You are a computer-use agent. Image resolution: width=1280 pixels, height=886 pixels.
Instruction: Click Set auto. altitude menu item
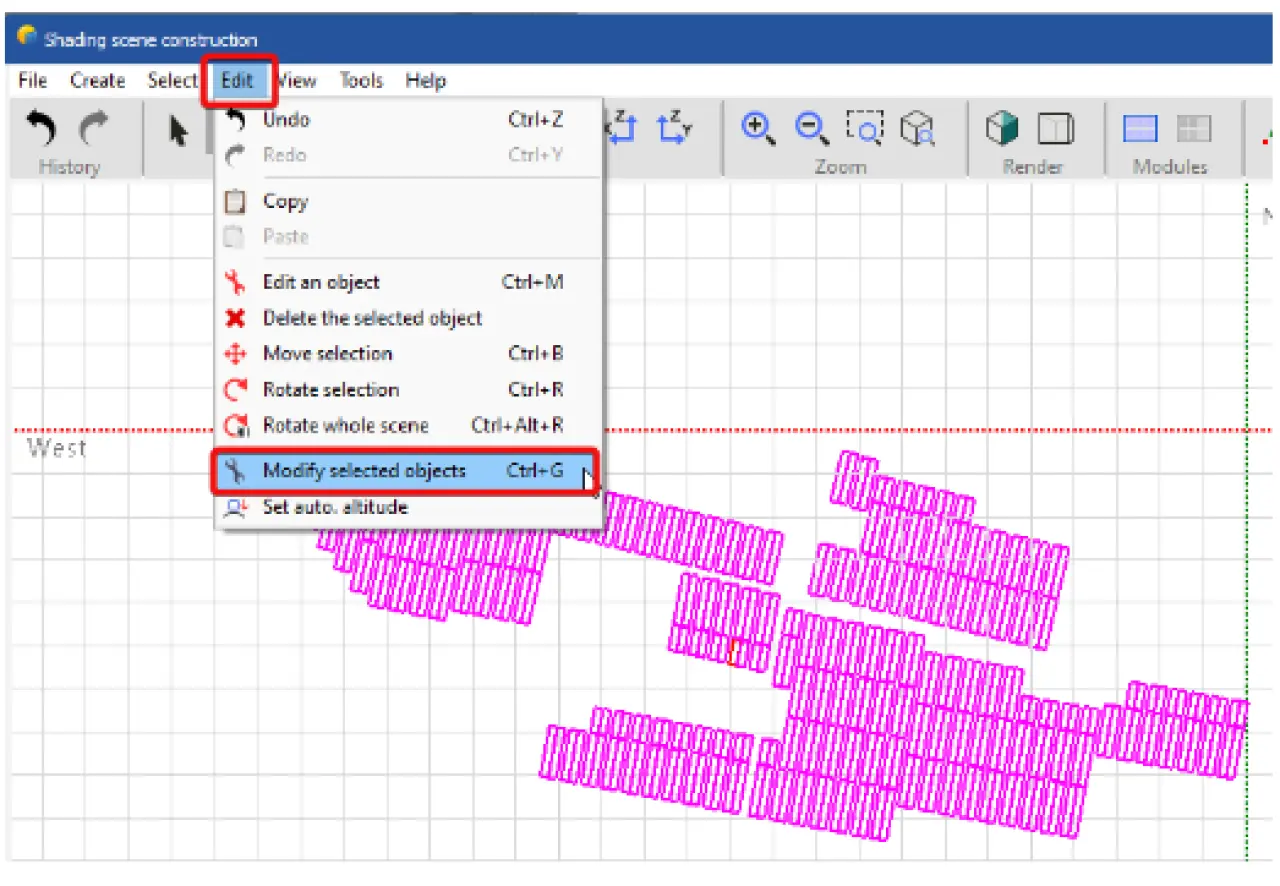335,507
